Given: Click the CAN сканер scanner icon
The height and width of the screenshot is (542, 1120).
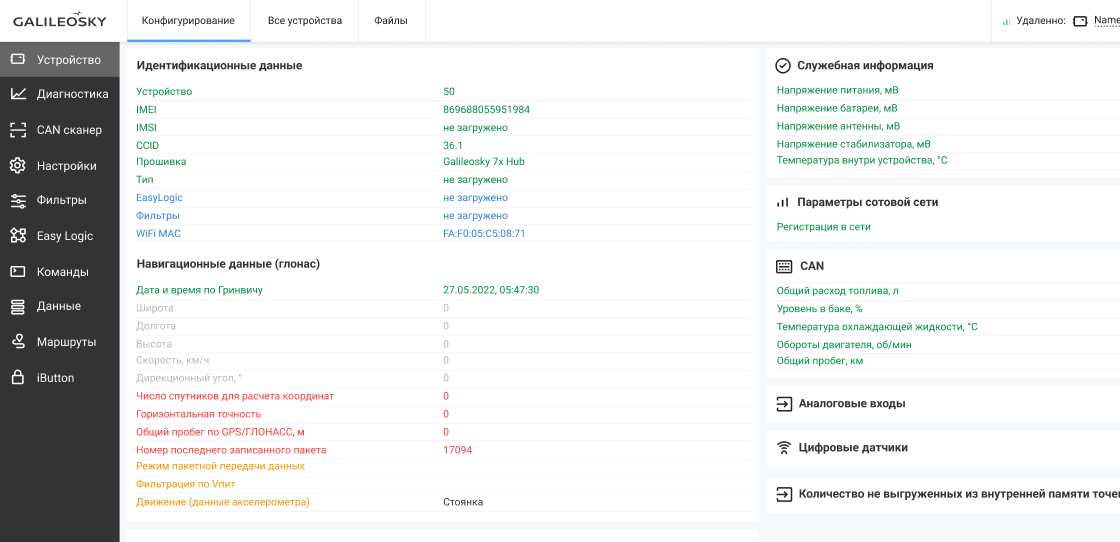Looking at the screenshot, I should point(18,130).
